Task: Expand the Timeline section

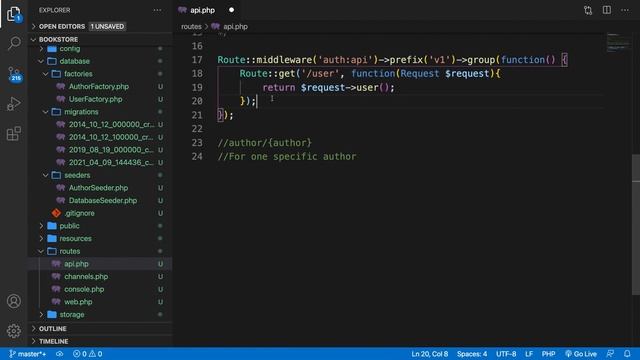Action: pos(100,341)
